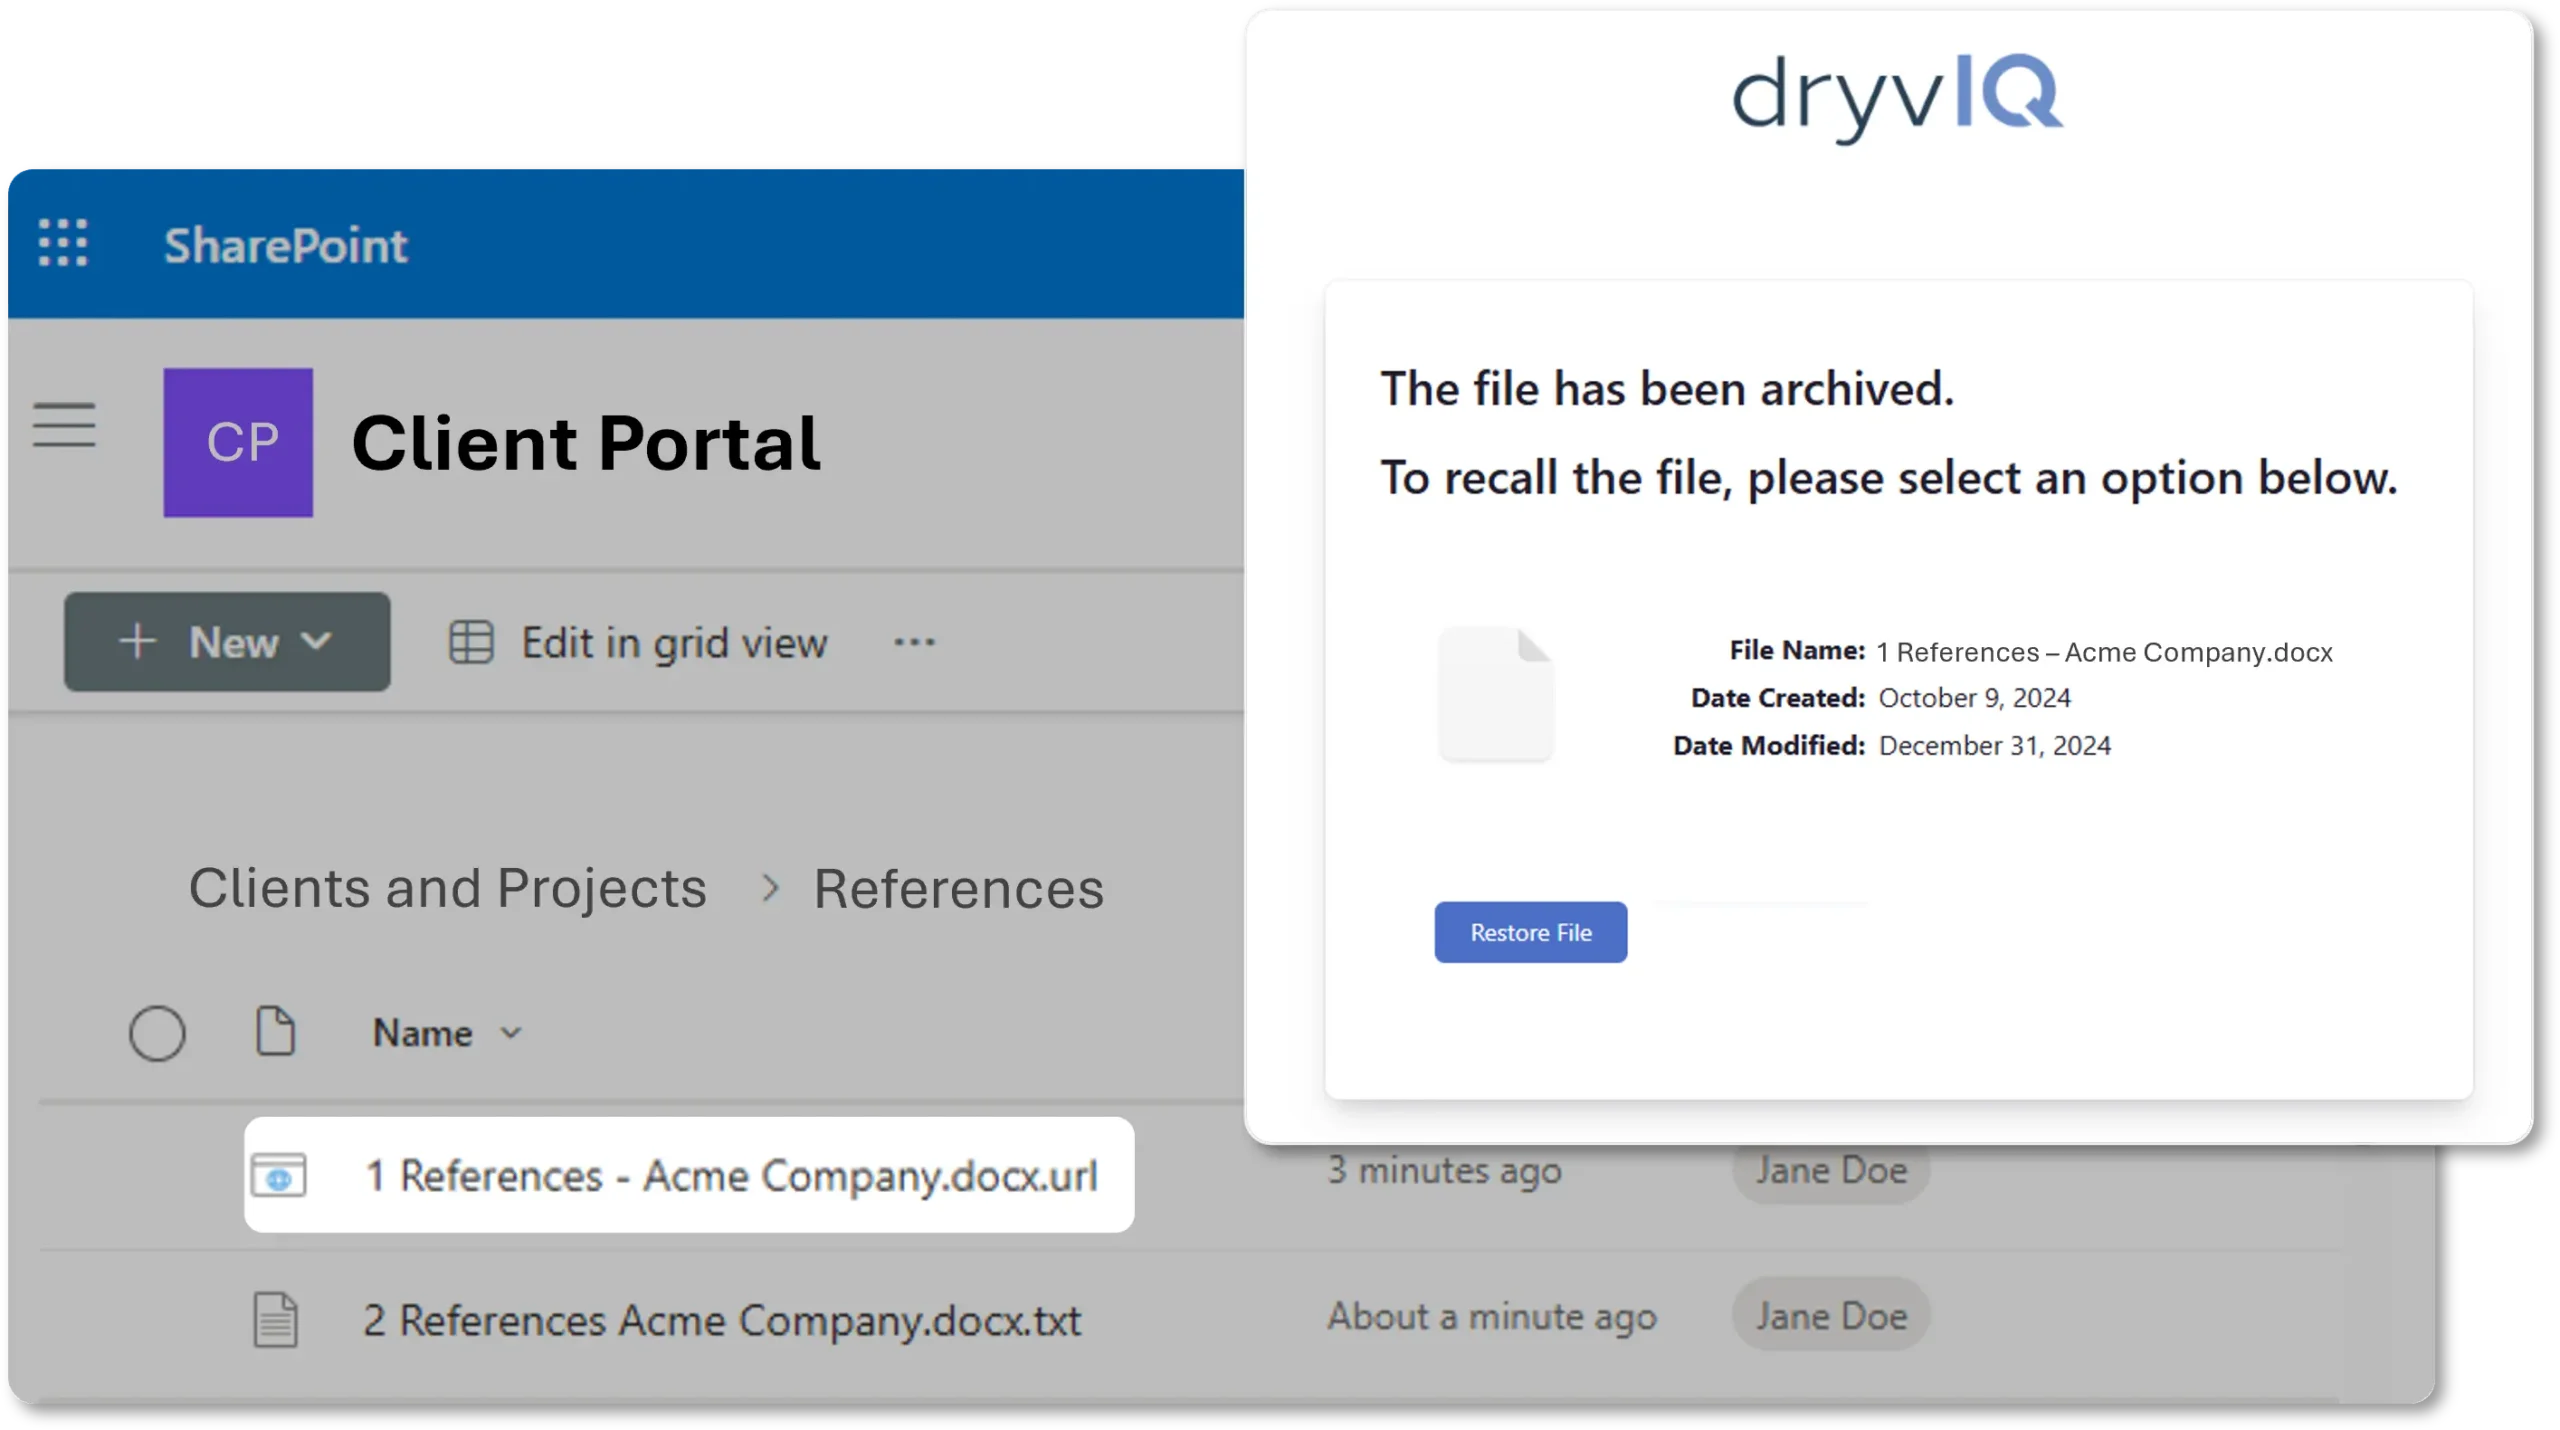This screenshot has height=1430, width=2560.
Task: Click the SharePoint title in header
Action: (285, 245)
